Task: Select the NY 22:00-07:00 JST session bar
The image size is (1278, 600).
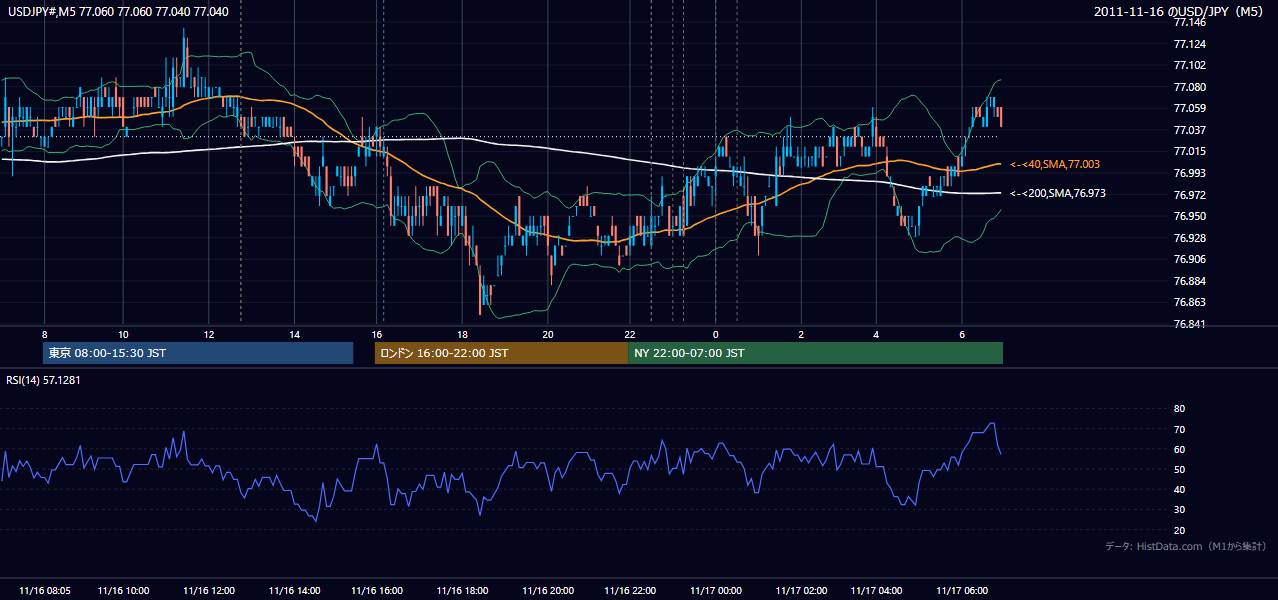Action: click(x=815, y=353)
